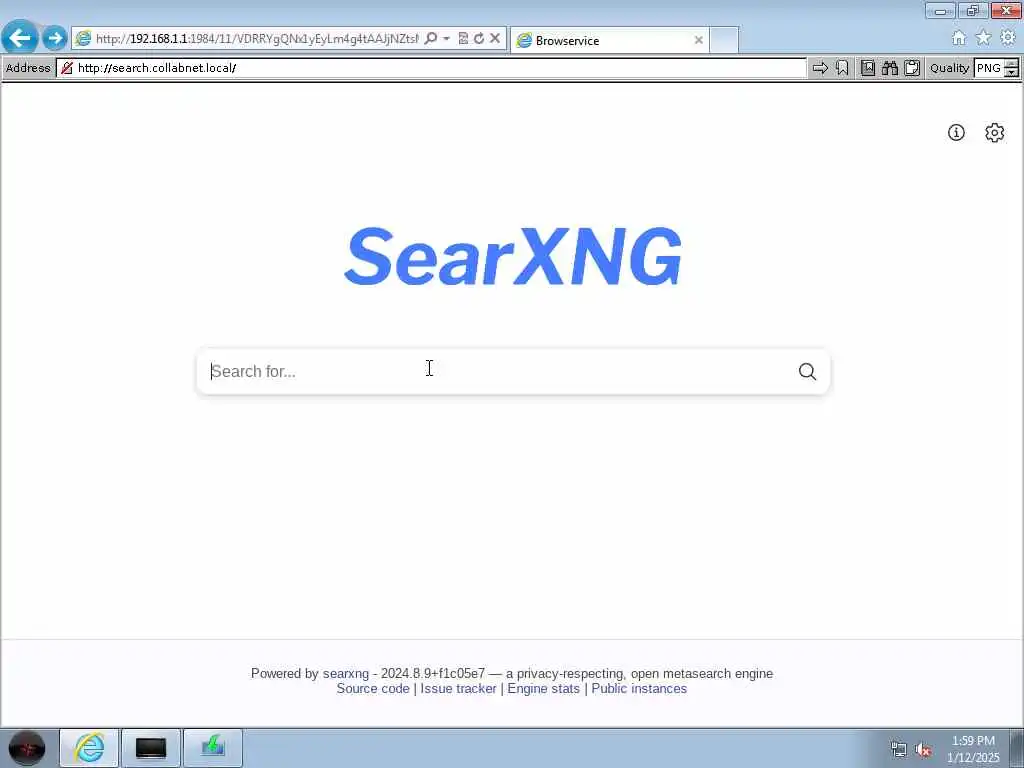Click the Browservice find binoculars icon
Image resolution: width=1024 pixels, height=768 pixels.
click(x=889, y=68)
